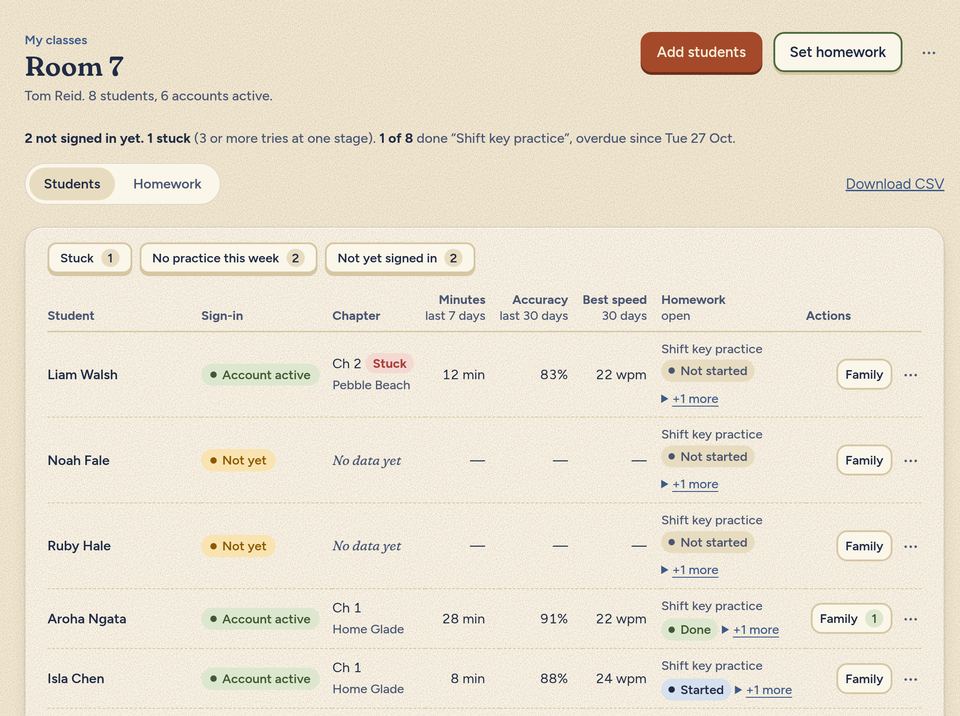Open Family details for Noah Fale
This screenshot has width=960, height=716.
coord(864,461)
